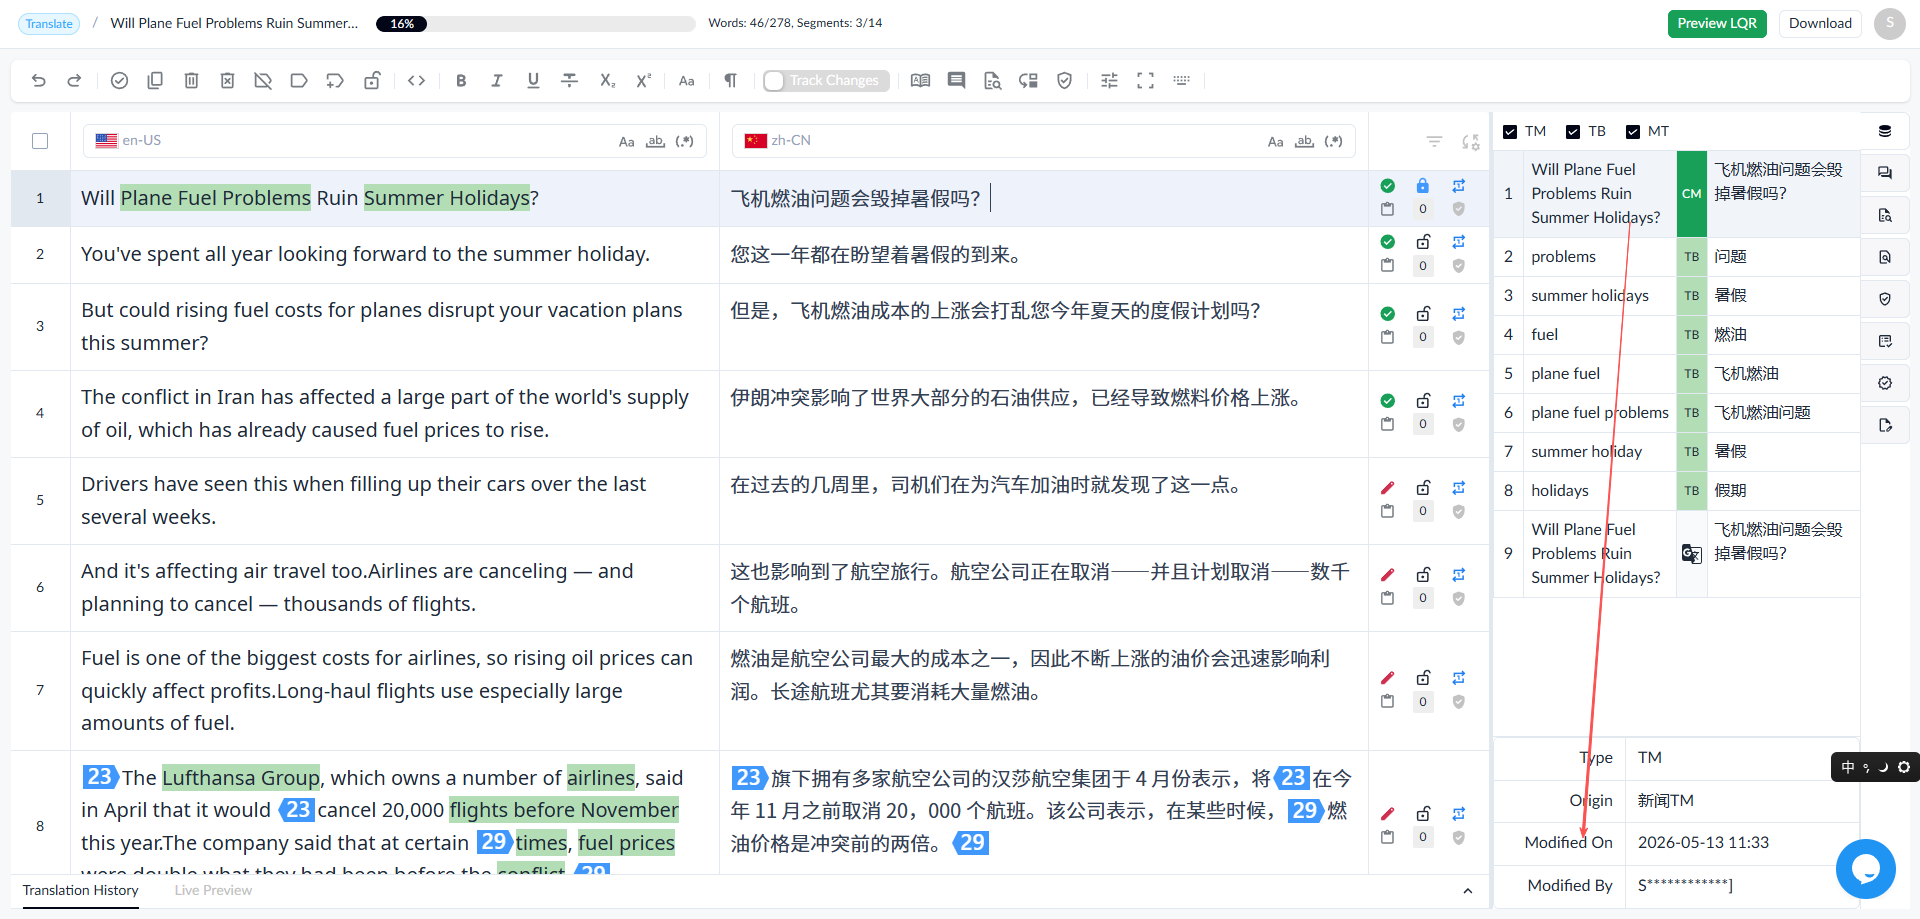Apply bold formatting
Screen dimensions: 1920x919
tap(461, 81)
